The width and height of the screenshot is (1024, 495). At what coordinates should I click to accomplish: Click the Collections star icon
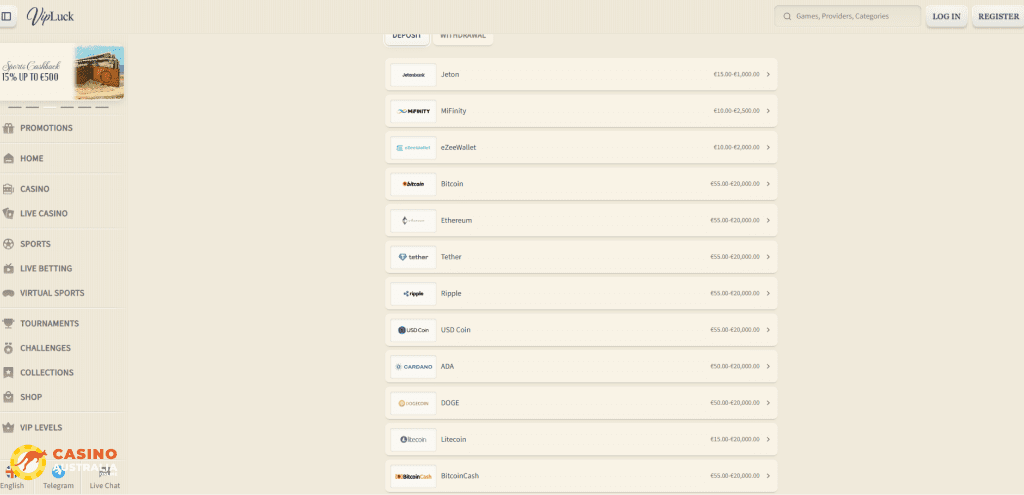[8, 372]
